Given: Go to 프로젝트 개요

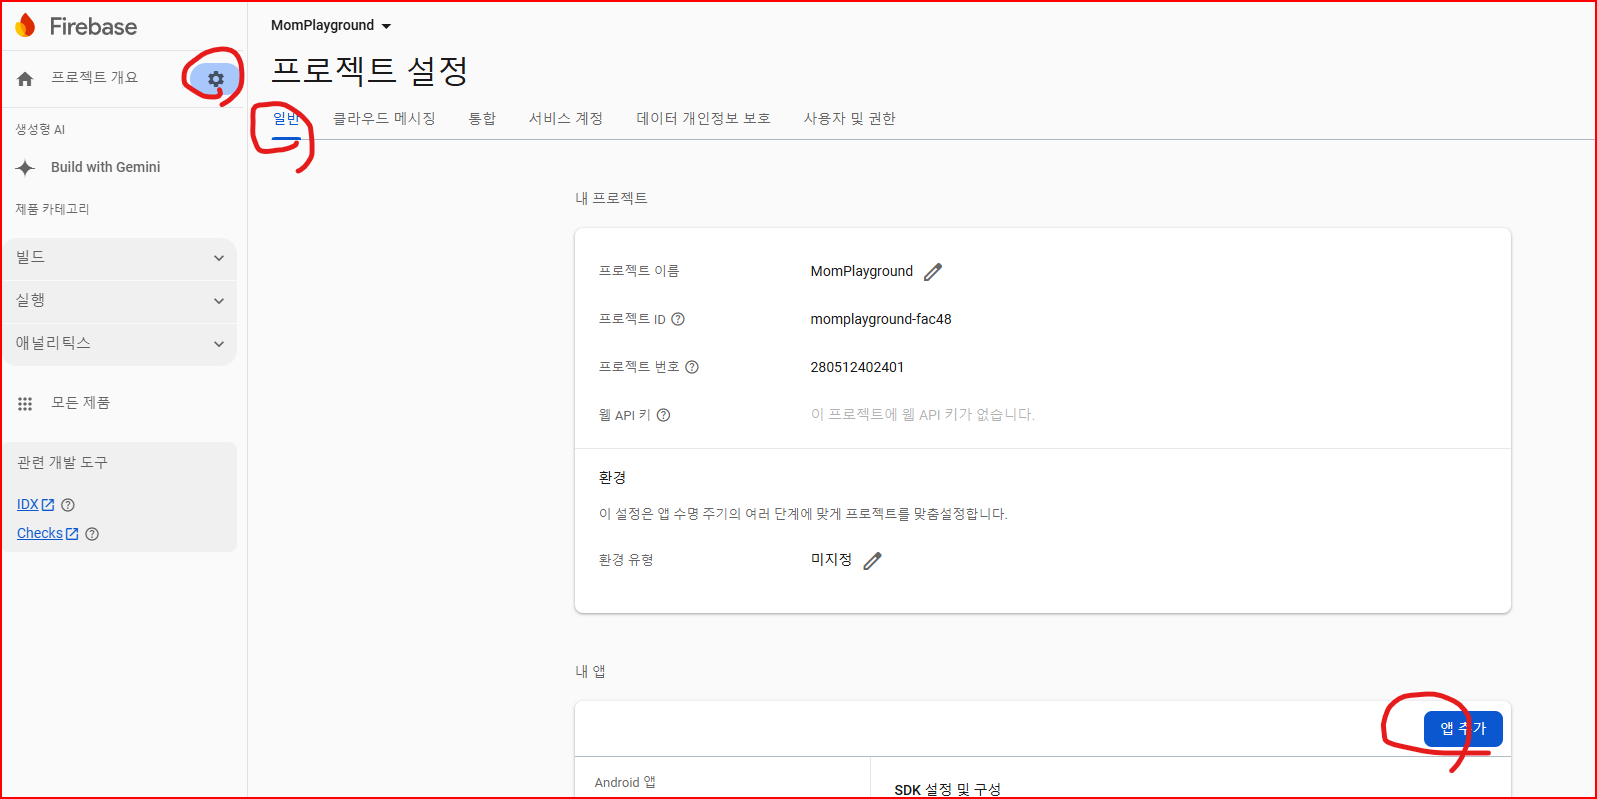Looking at the screenshot, I should pyautogui.click(x=95, y=78).
